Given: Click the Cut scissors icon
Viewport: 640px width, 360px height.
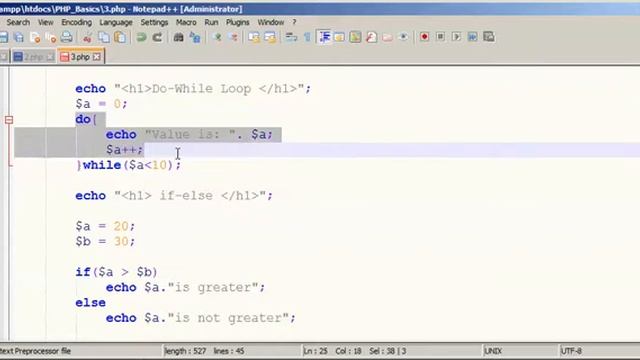Looking at the screenshot, I should (87, 38).
